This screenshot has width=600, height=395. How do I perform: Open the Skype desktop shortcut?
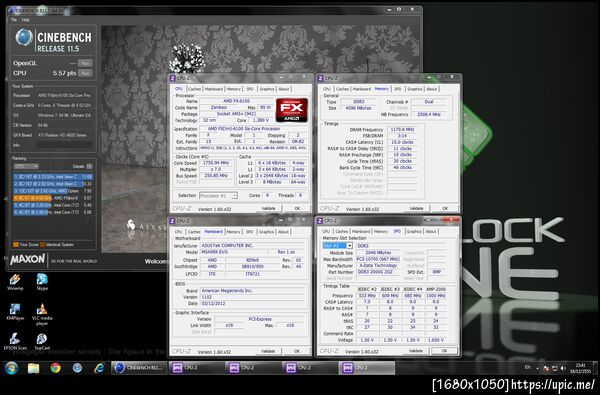pyautogui.click(x=42, y=282)
